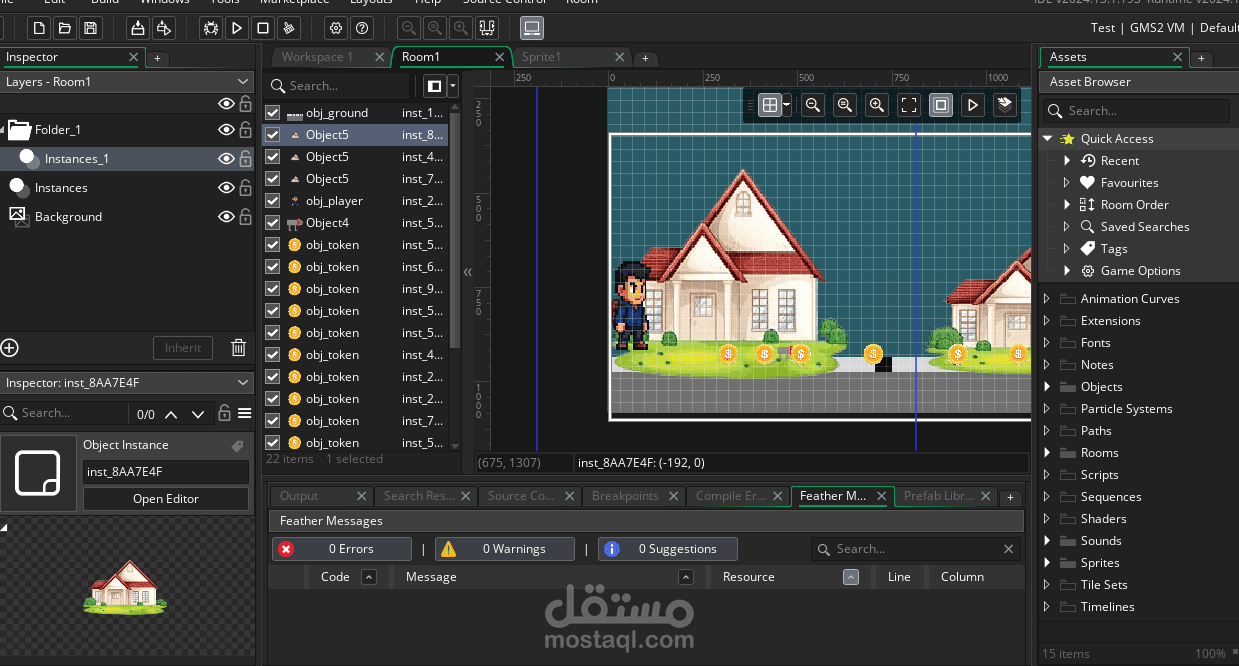Fit the room to window icon
Screen dimensions: 1239x666
coord(909,104)
